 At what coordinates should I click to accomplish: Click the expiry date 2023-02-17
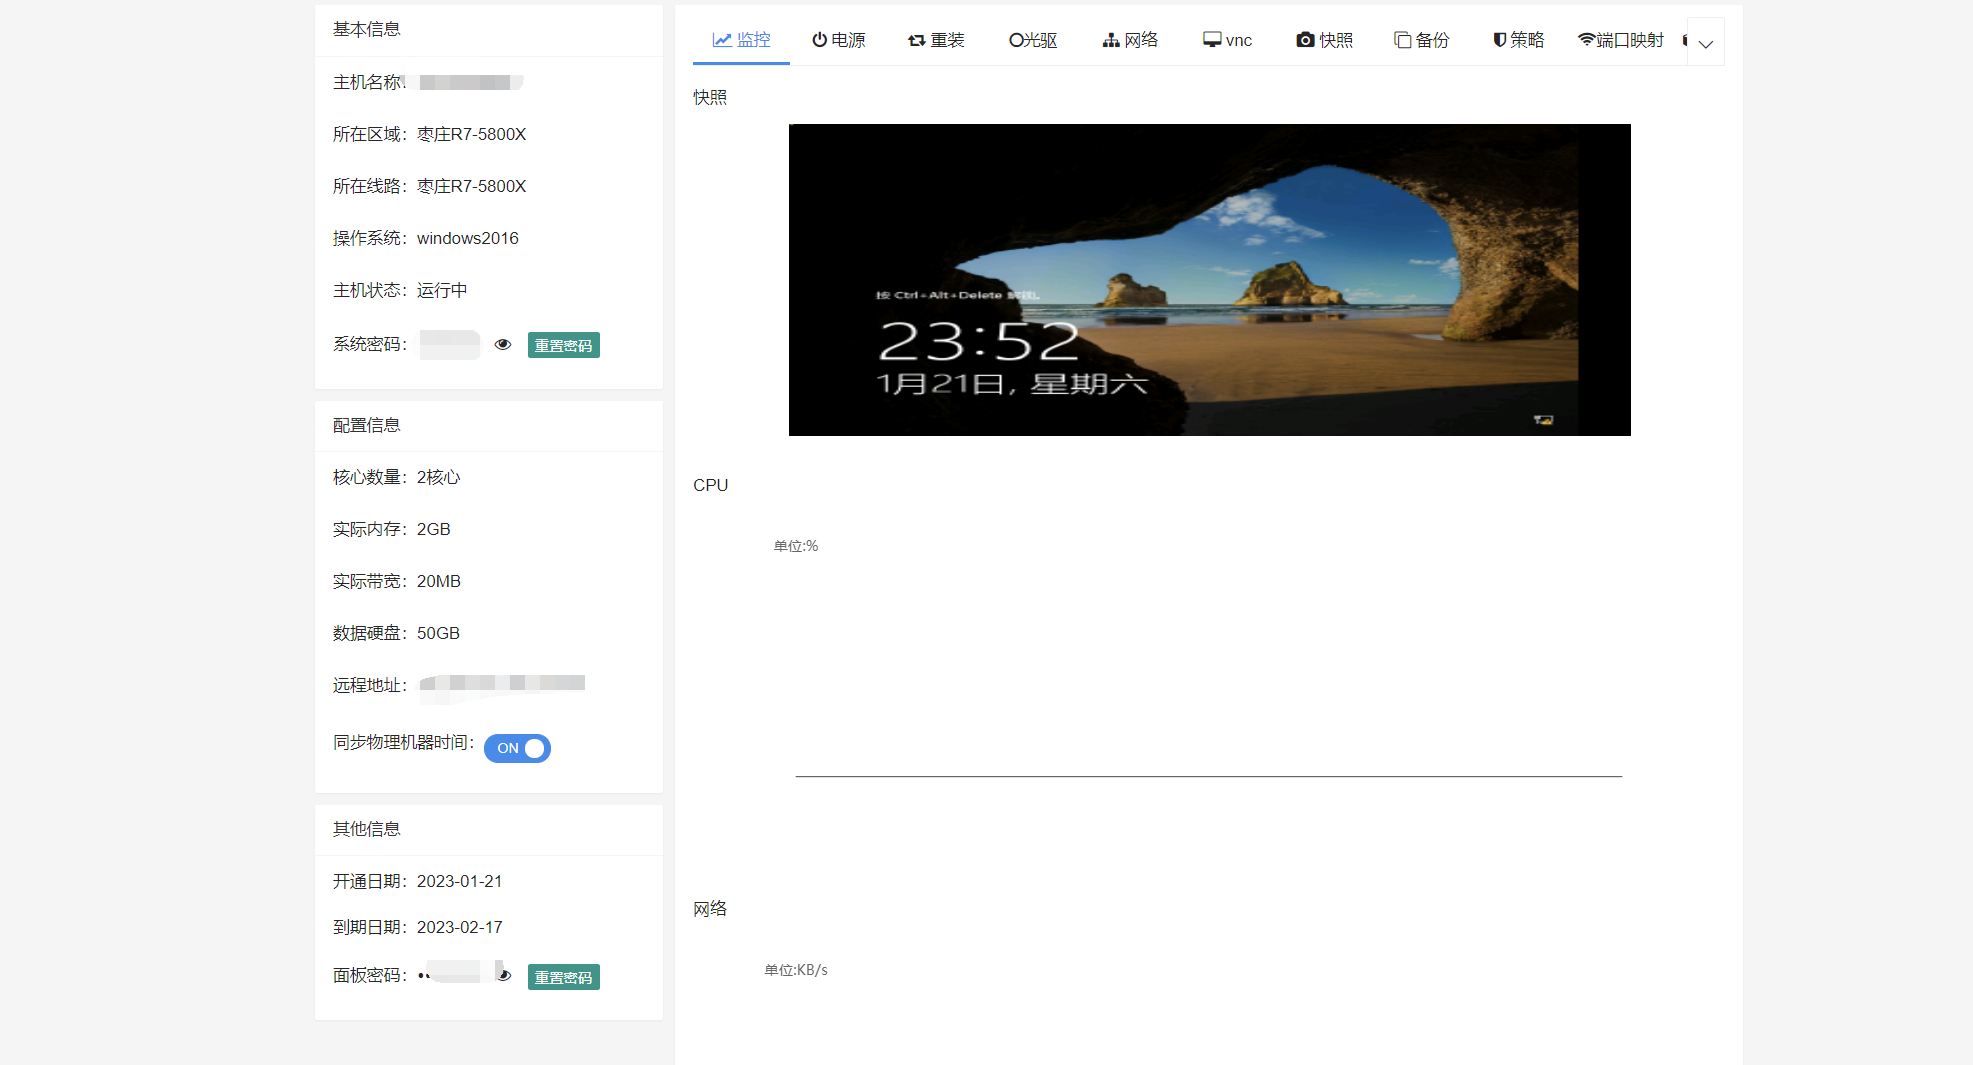tap(460, 927)
